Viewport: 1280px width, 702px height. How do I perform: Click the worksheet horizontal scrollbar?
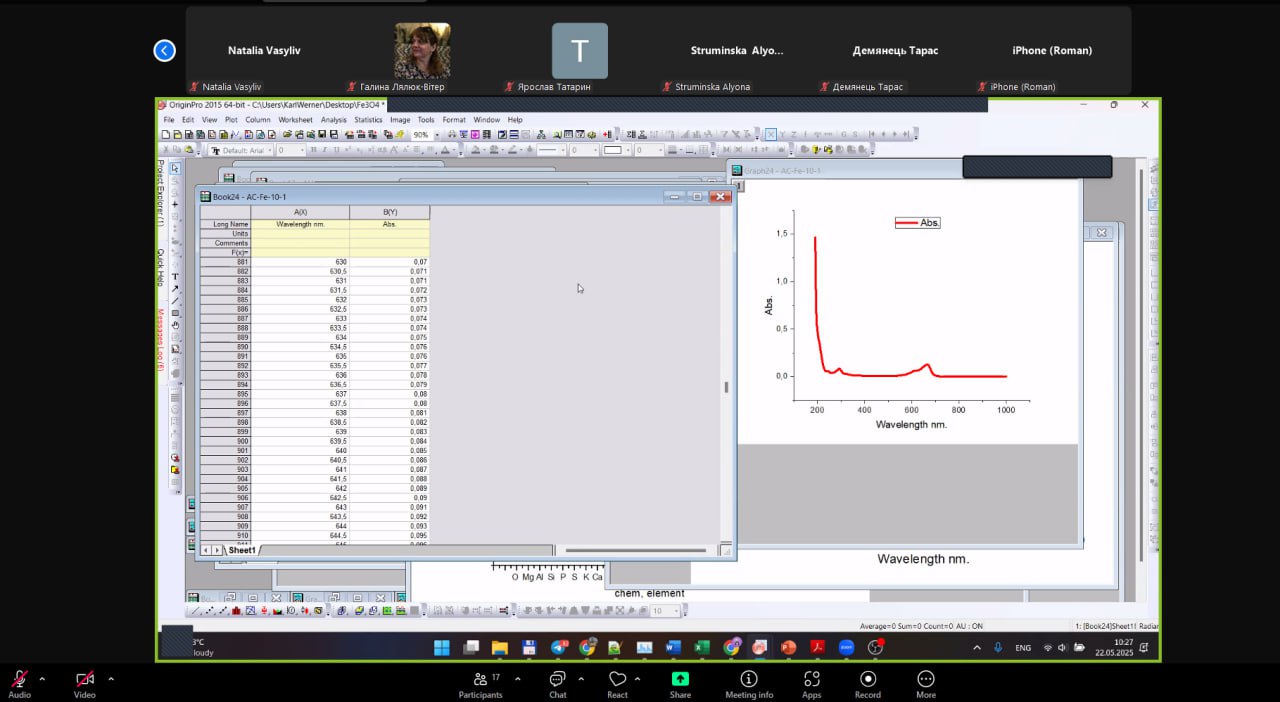pos(635,550)
